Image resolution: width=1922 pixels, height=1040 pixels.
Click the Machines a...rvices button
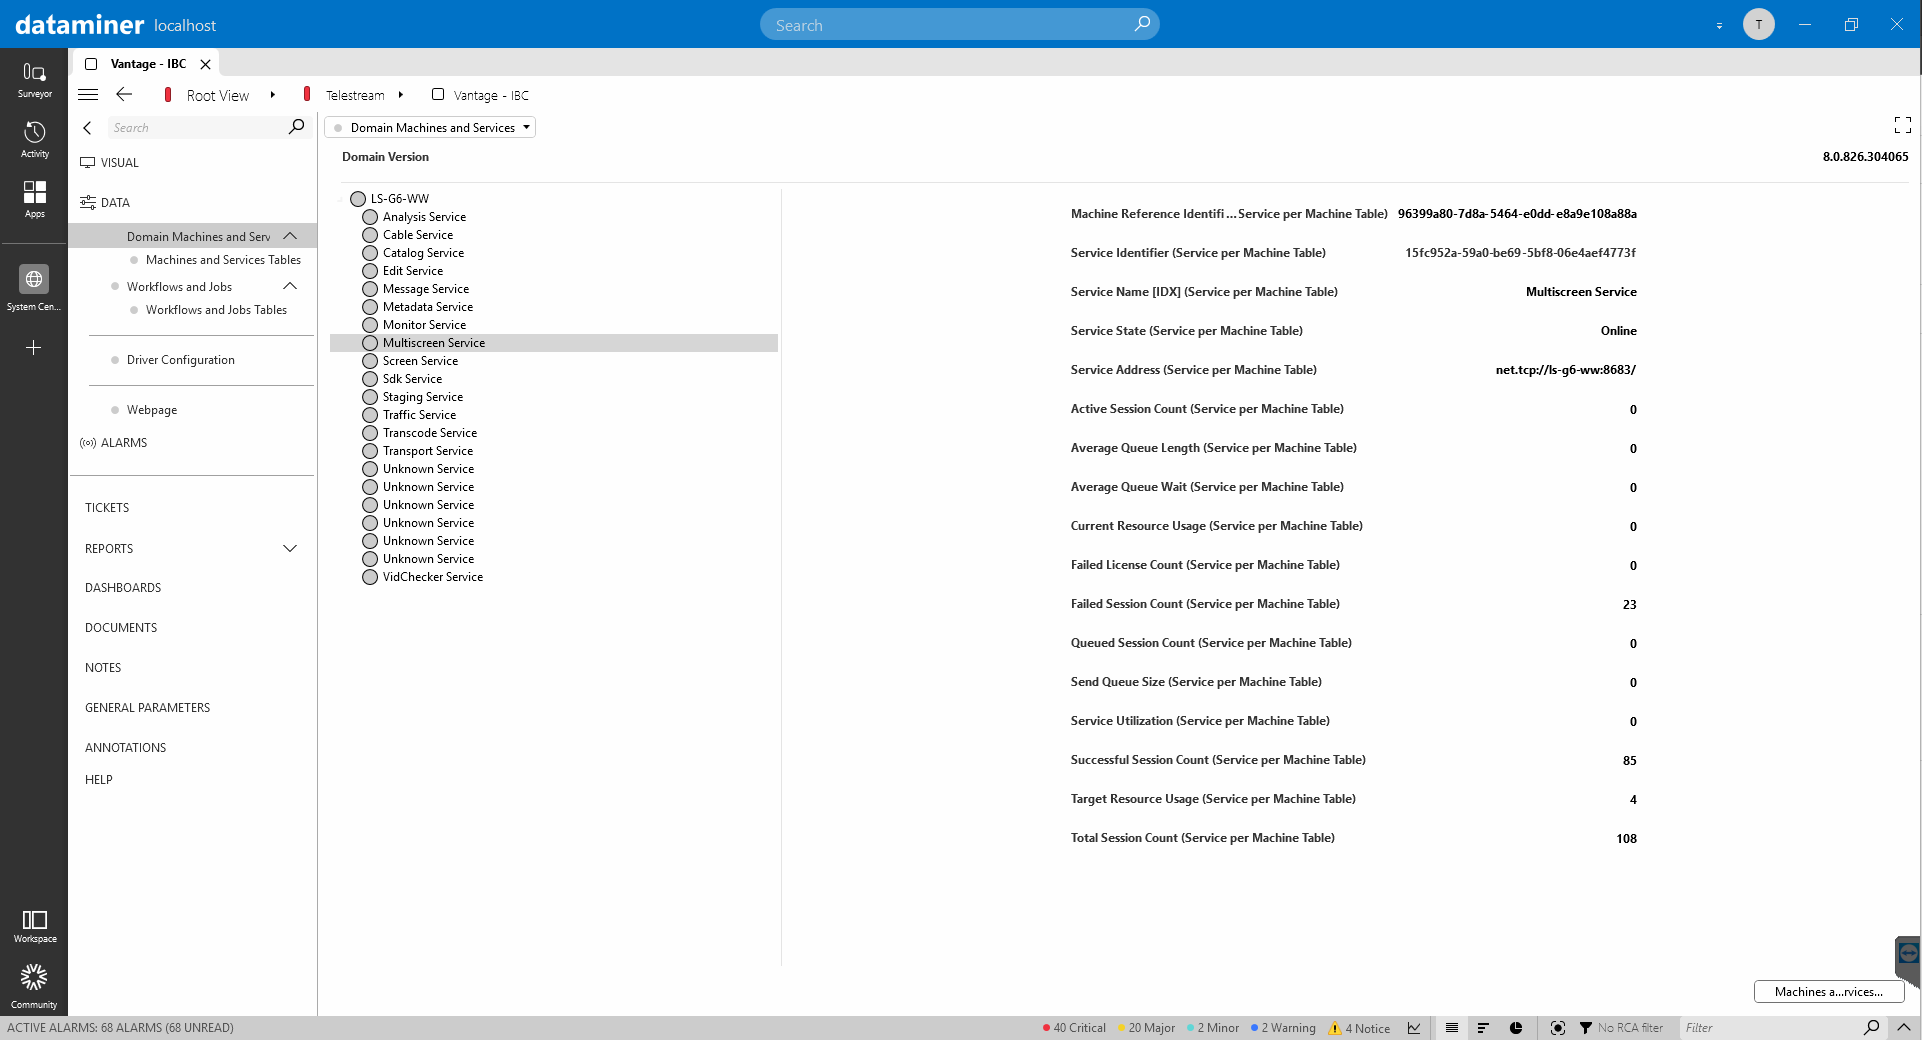tap(1828, 991)
